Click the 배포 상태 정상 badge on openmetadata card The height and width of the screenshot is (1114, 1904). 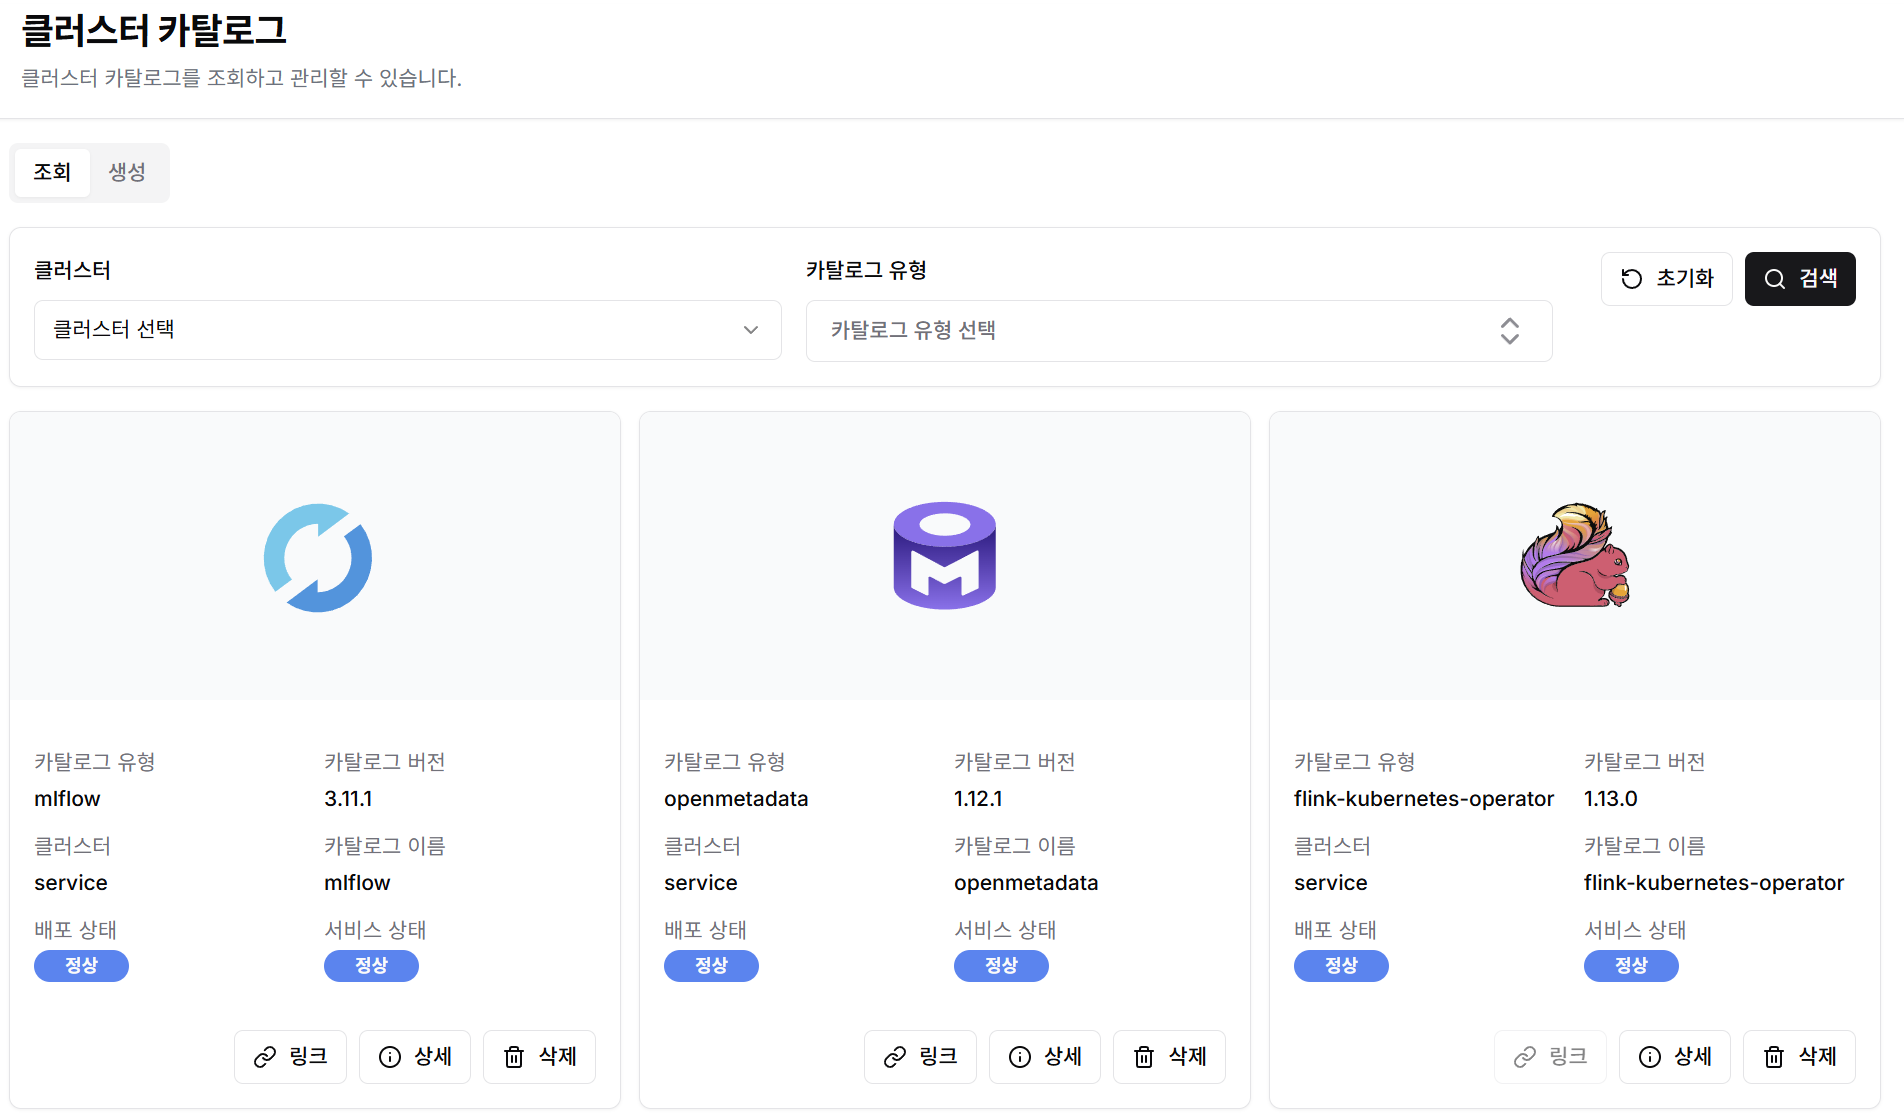[711, 966]
